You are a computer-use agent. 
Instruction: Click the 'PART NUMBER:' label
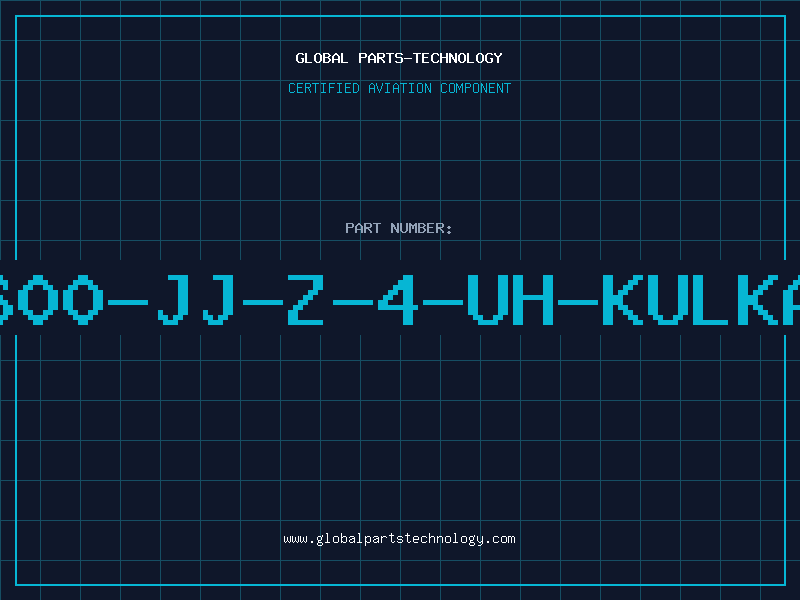click(x=399, y=228)
